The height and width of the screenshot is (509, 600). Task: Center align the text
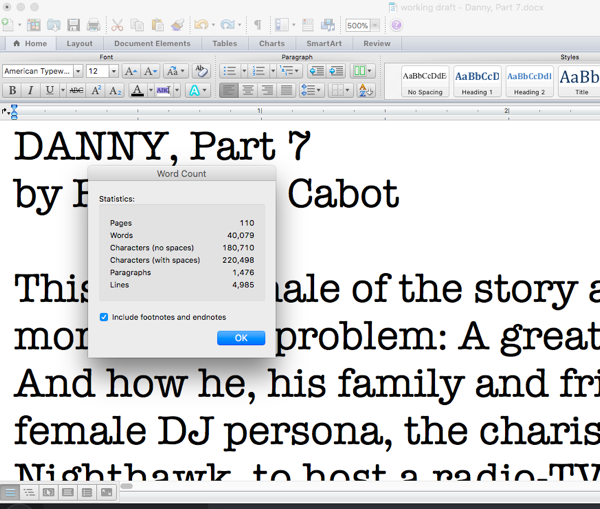[x=248, y=90]
